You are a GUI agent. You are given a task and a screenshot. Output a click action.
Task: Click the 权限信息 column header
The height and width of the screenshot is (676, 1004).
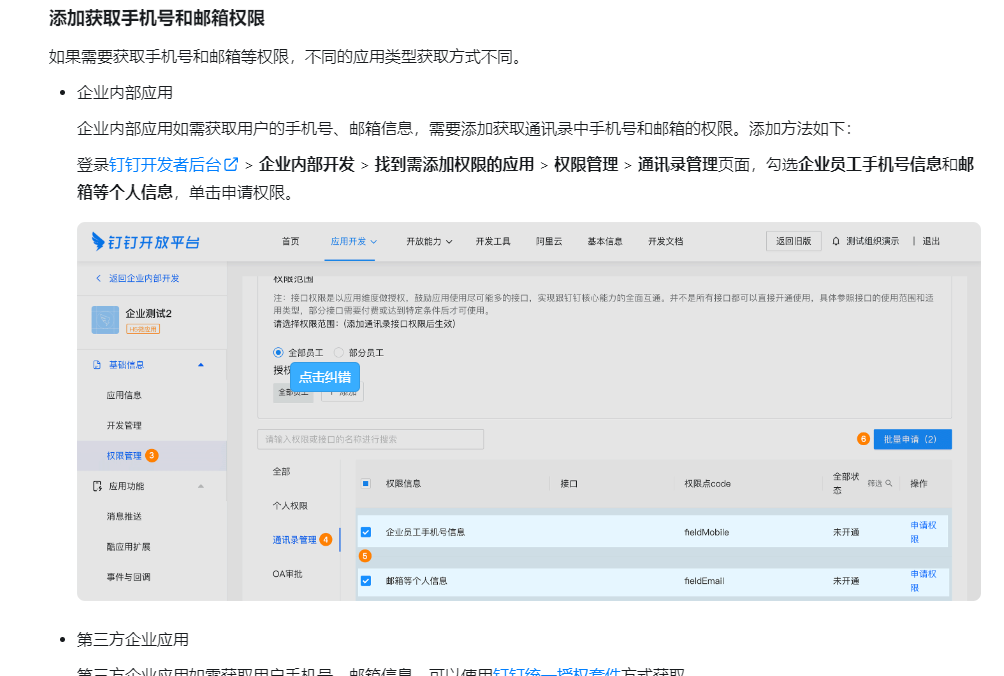(x=403, y=483)
